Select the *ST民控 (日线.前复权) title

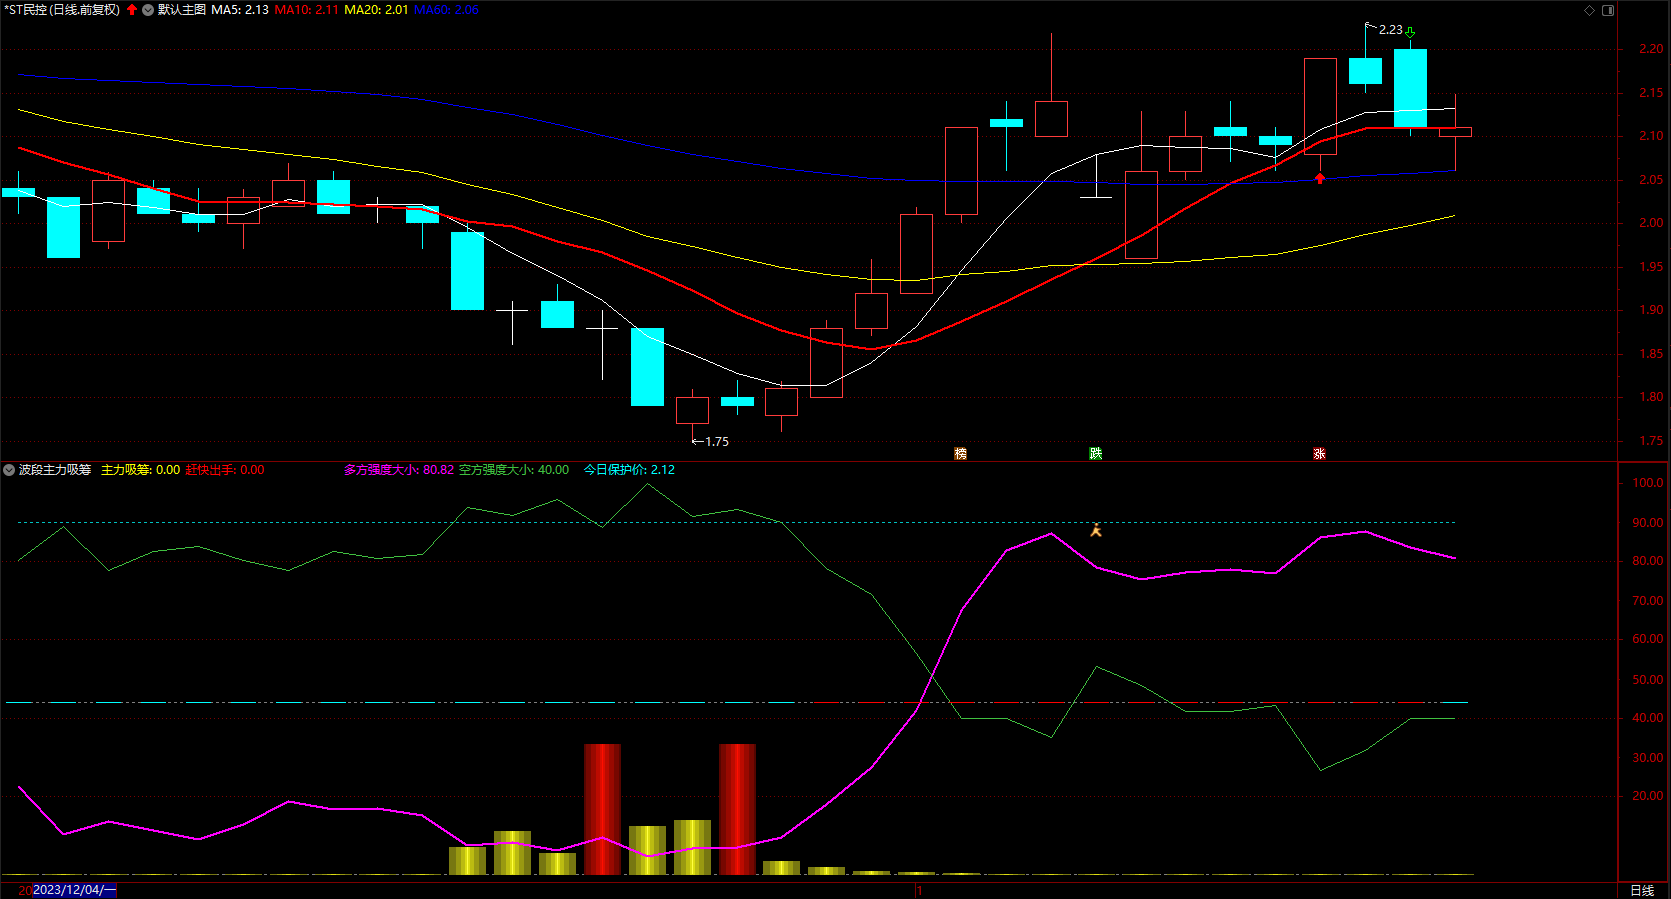point(62,10)
